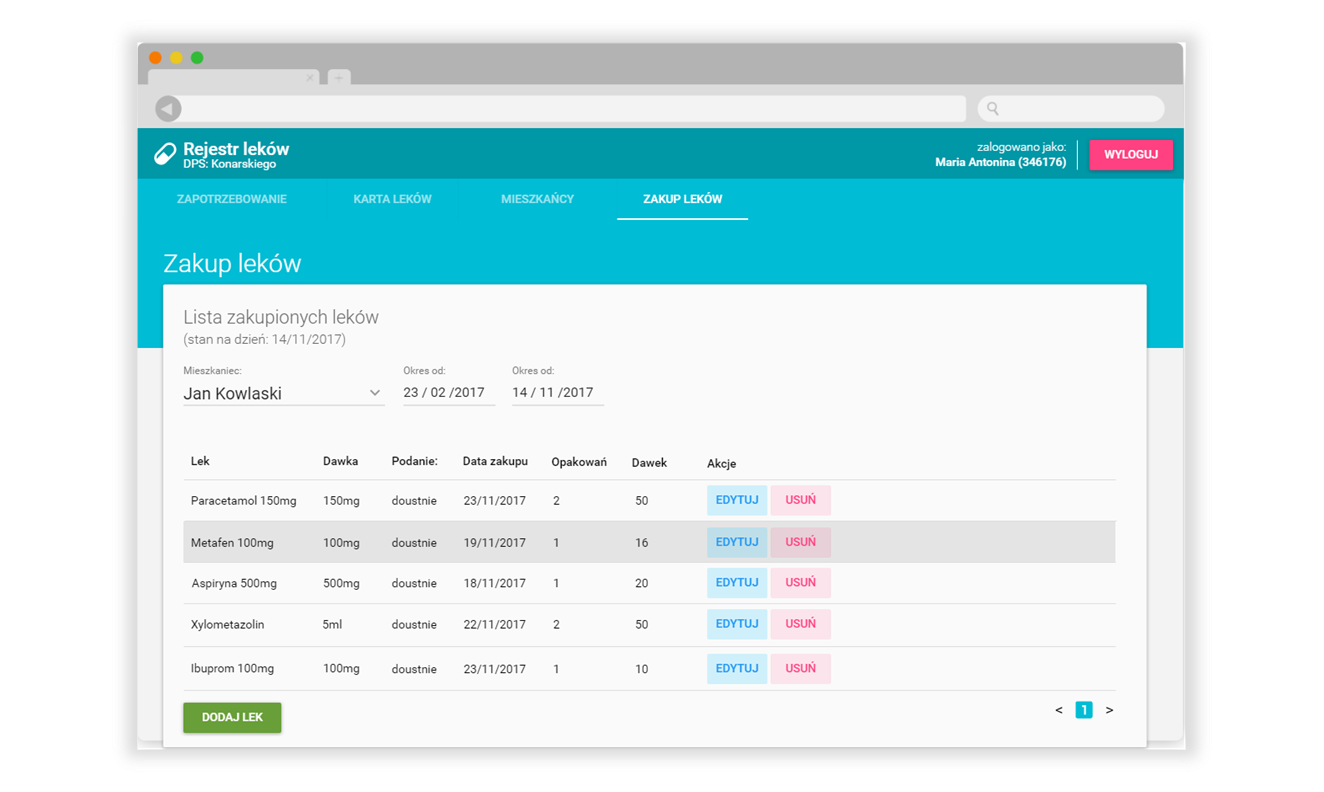1324x792 pixels.
Task: Delete the Paracetamol 150mg entry
Action: [800, 500]
